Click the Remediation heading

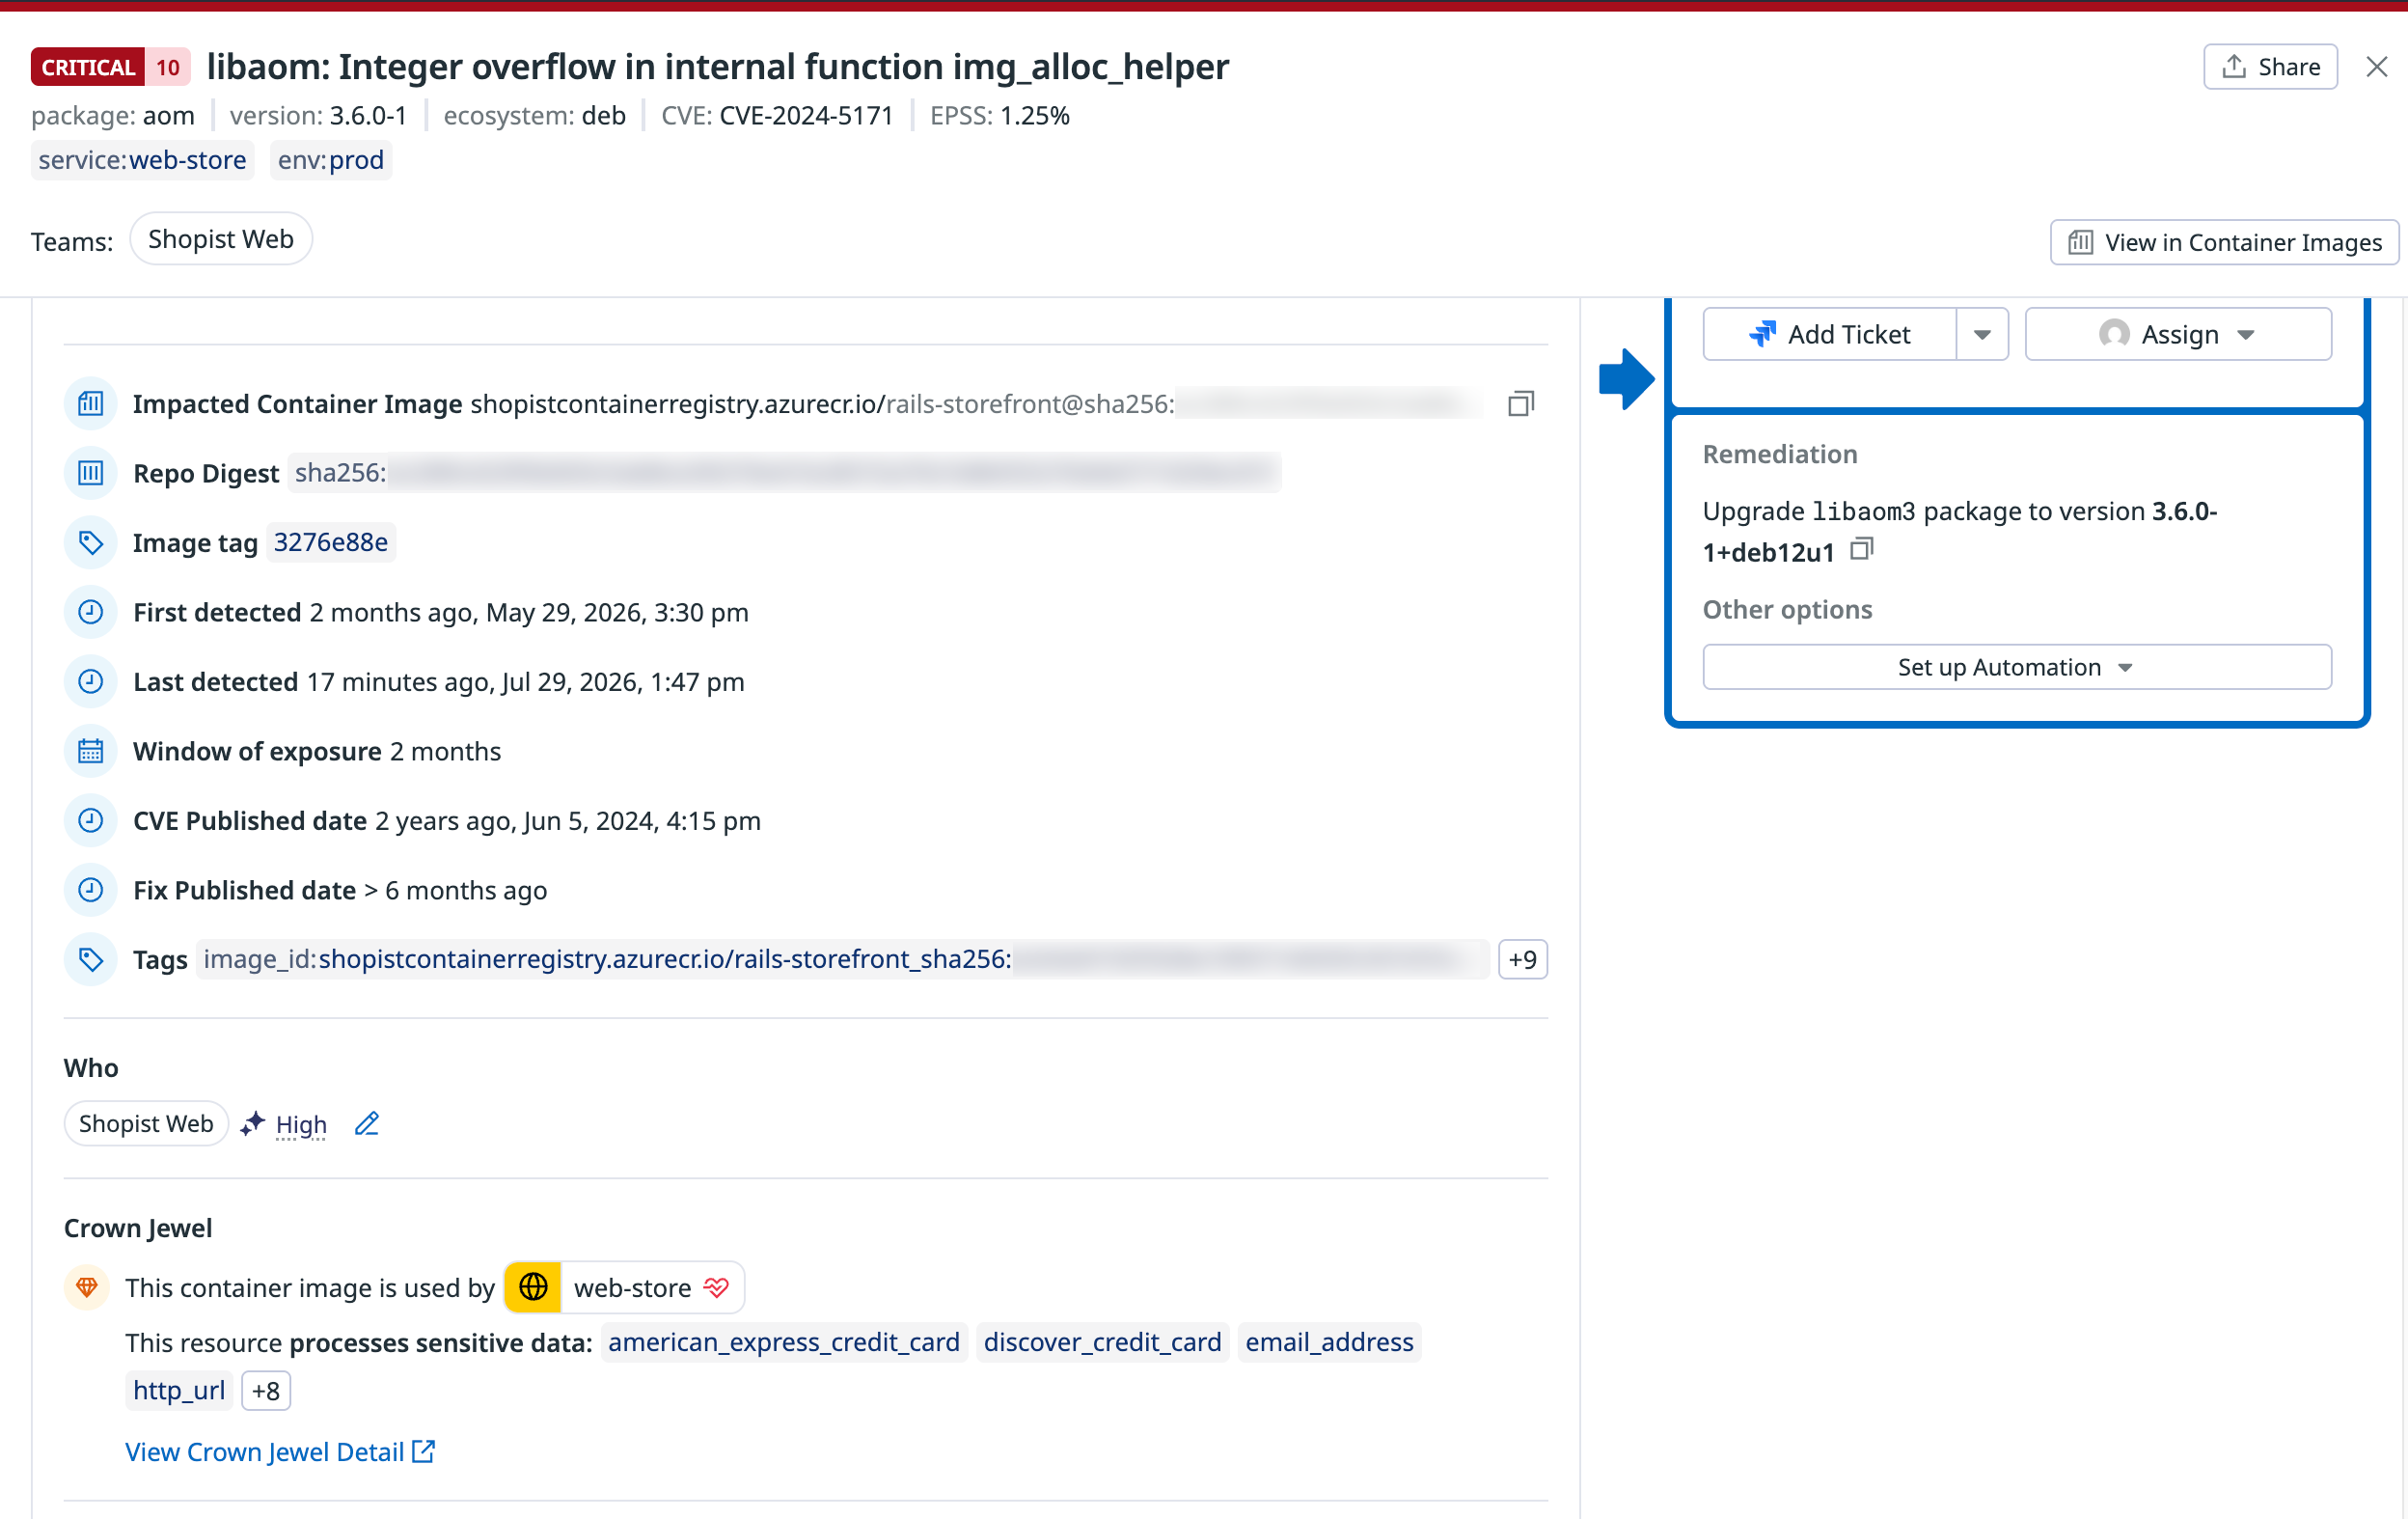pos(1780,454)
